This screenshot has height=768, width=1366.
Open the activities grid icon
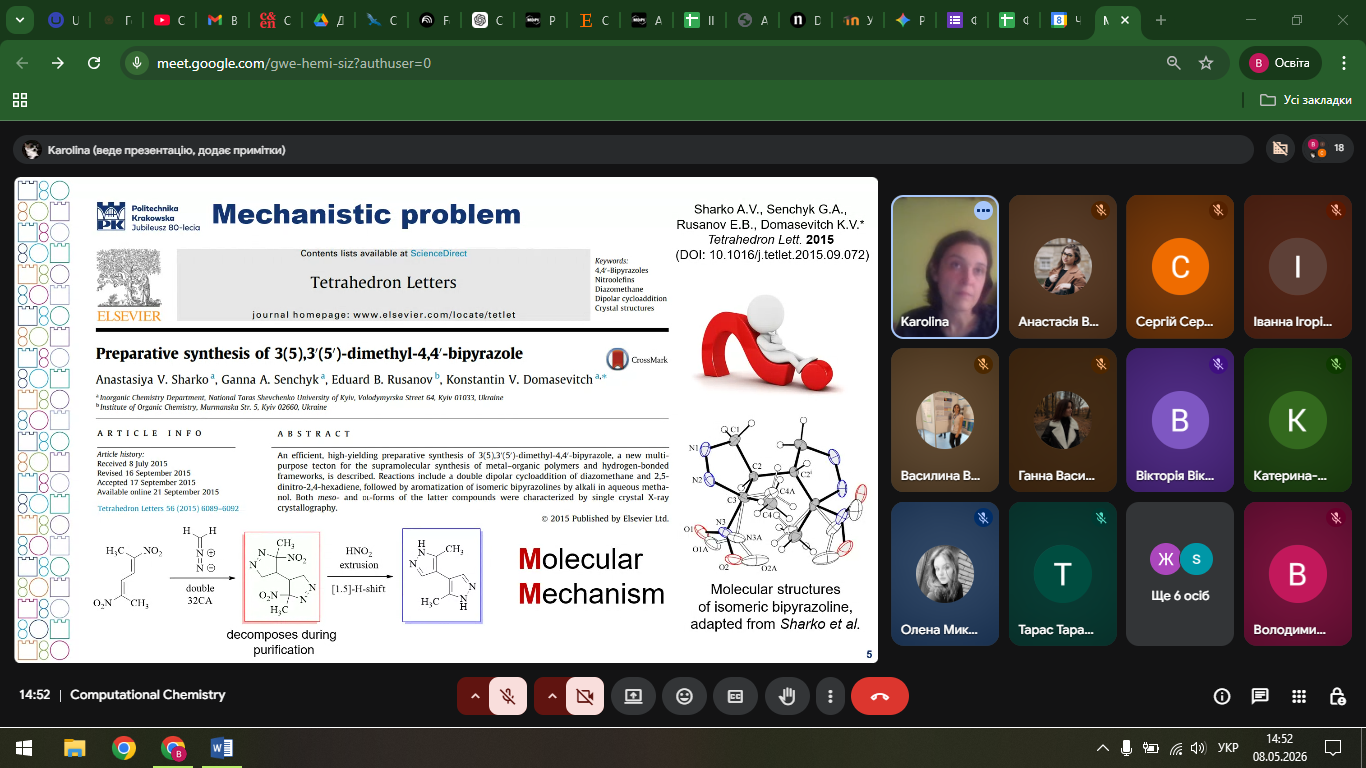pyautogui.click(x=1299, y=697)
